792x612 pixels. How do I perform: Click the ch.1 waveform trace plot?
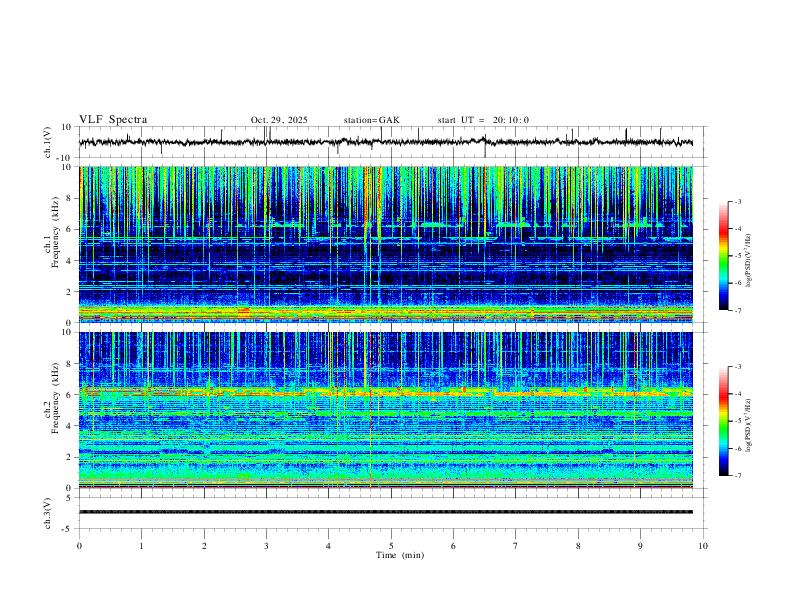click(386, 142)
